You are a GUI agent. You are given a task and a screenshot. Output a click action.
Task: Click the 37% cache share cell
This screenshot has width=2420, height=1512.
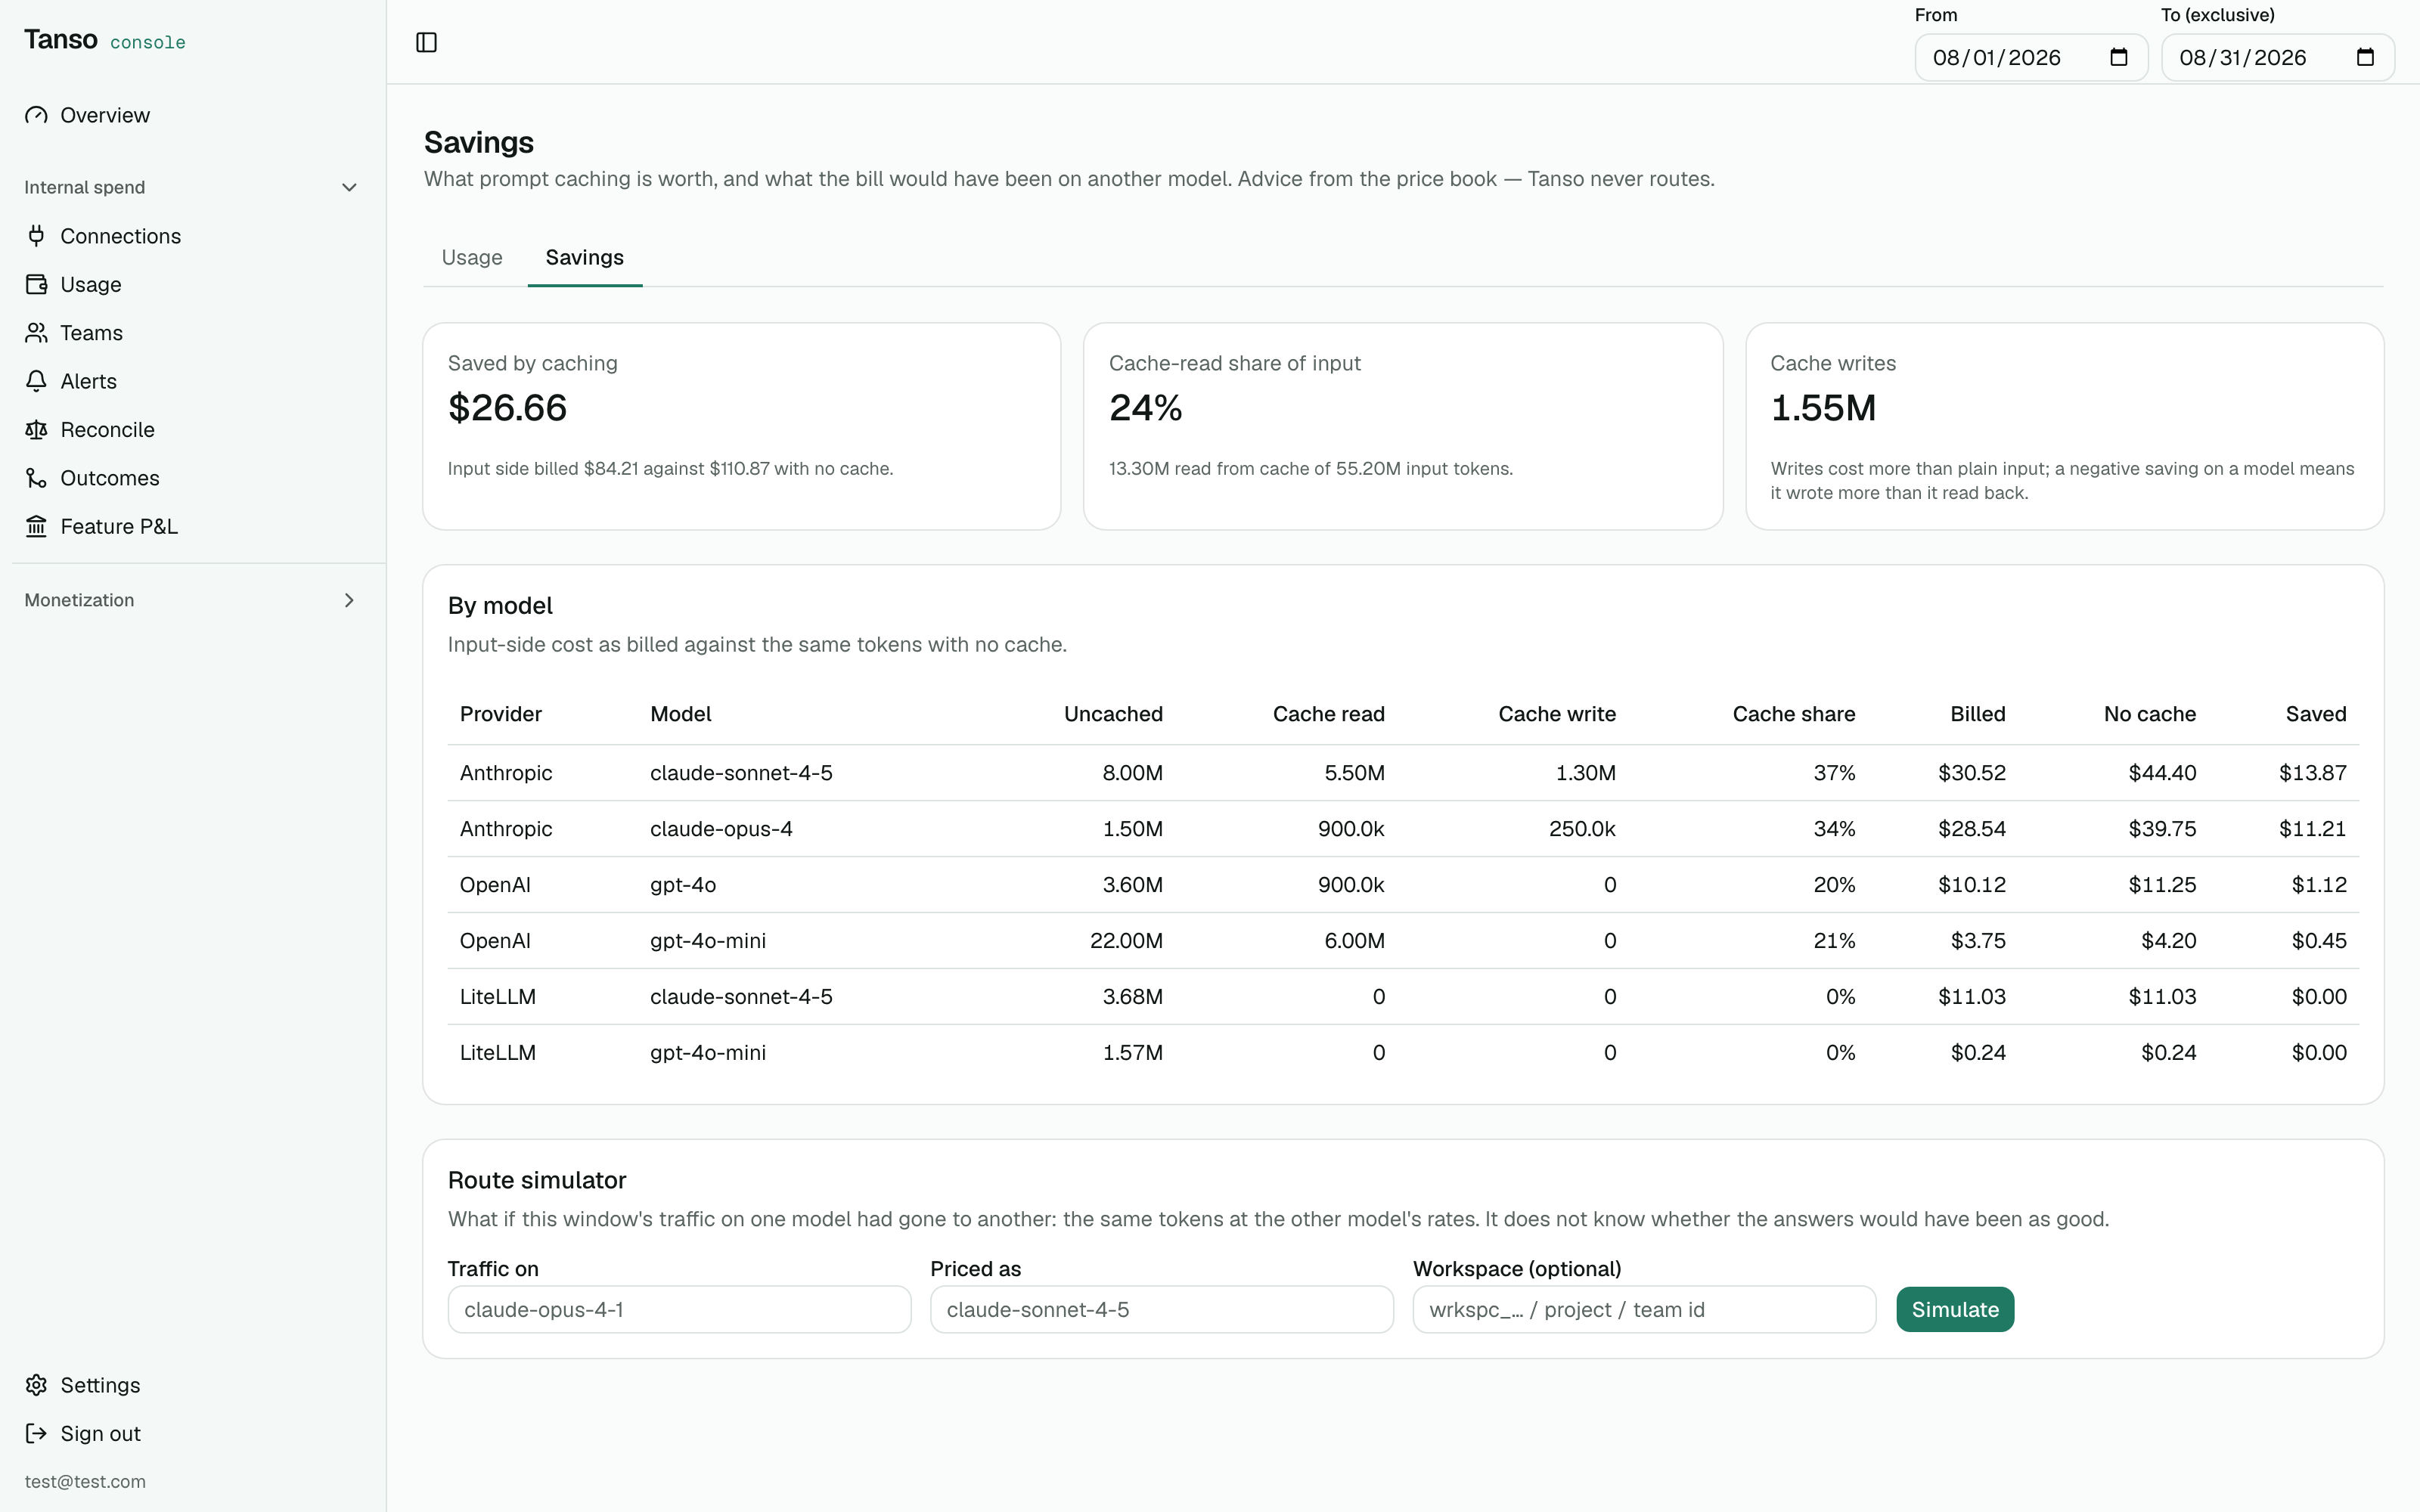(1834, 773)
